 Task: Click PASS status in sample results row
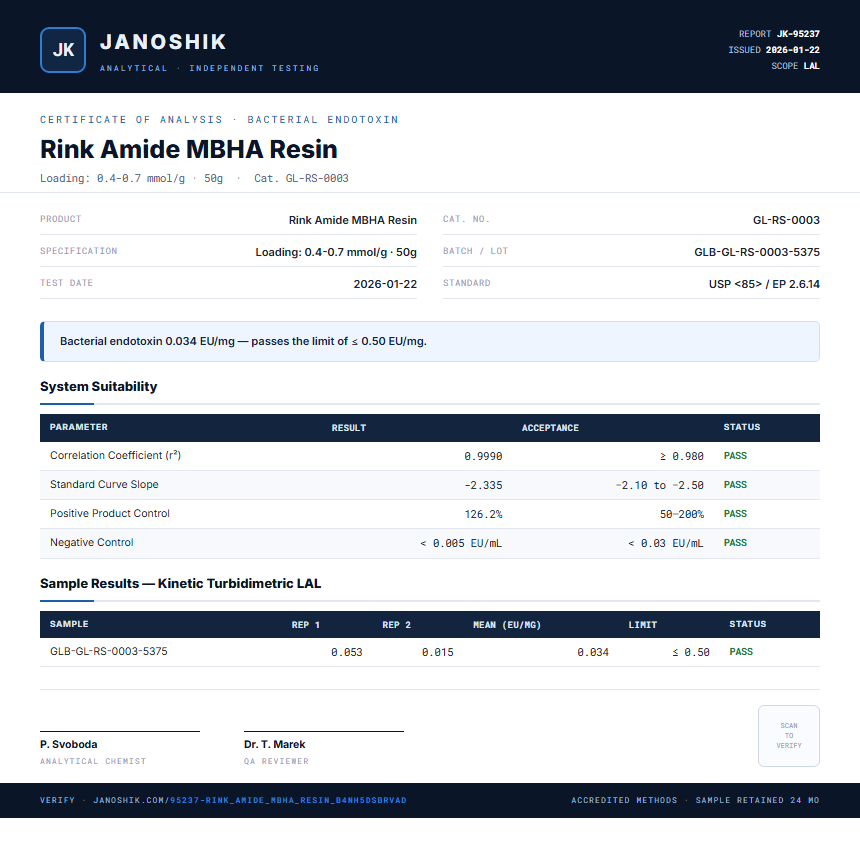click(741, 652)
